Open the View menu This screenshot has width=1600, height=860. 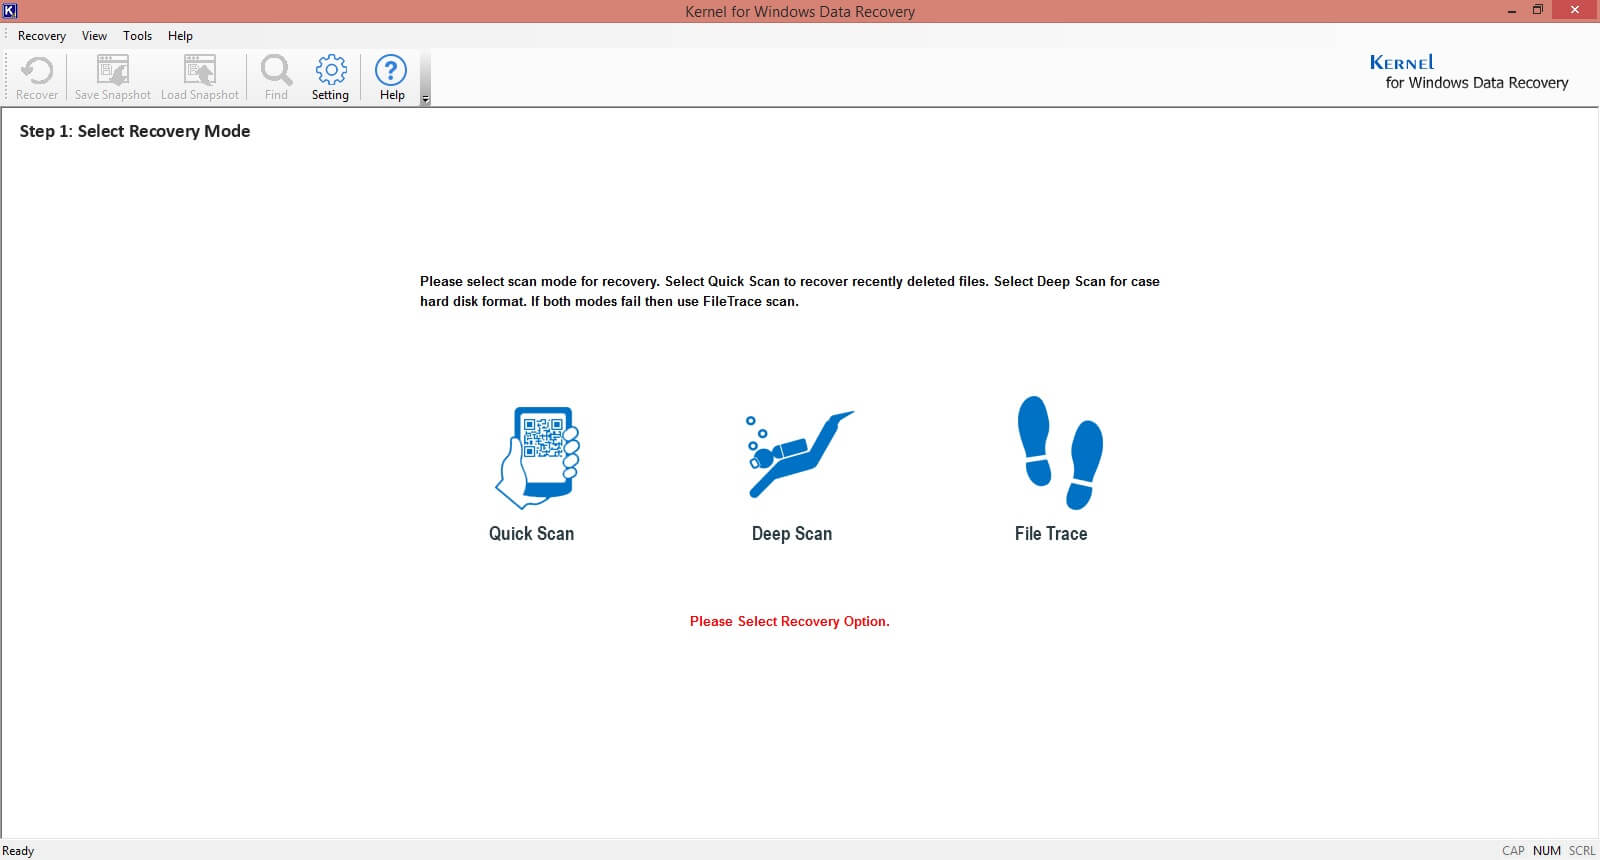click(94, 36)
